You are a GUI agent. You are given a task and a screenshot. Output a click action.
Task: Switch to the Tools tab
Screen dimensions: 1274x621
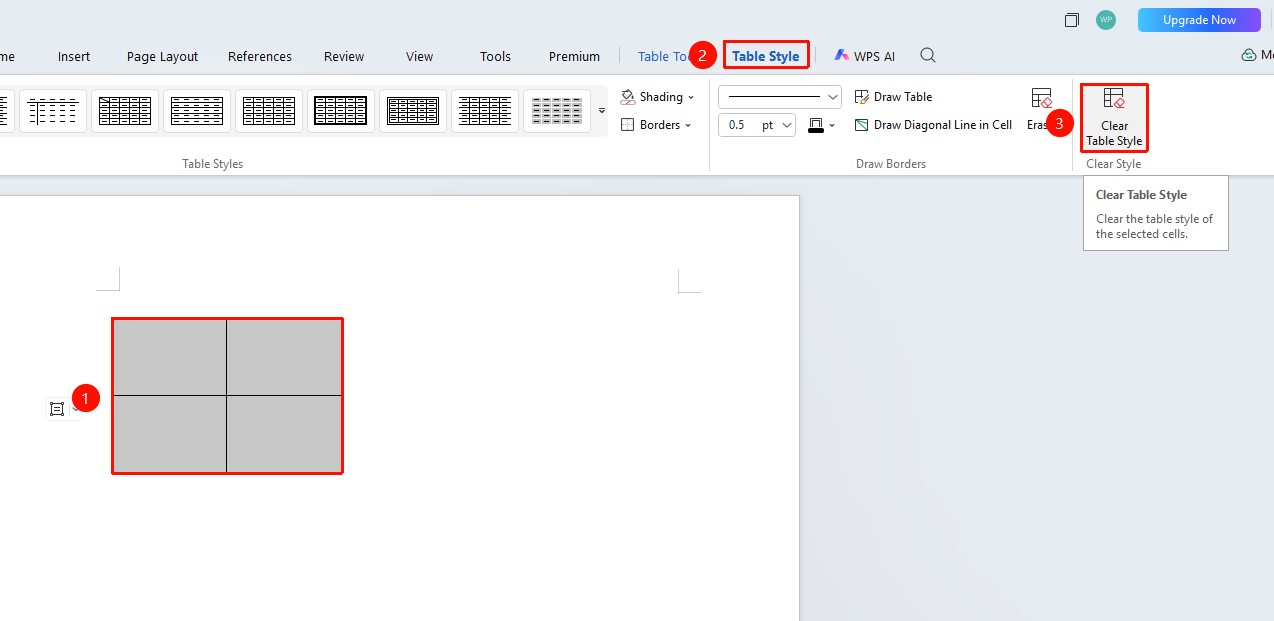[x=495, y=56]
